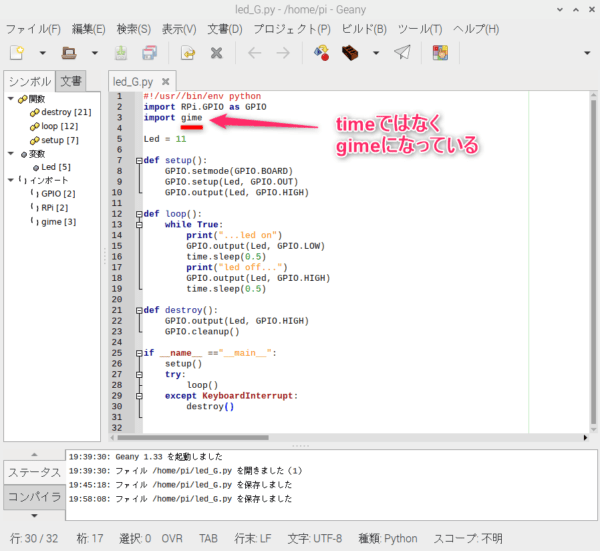Click the Color chooser toolbar icon
Screen dimensions: 600x551
point(440,52)
